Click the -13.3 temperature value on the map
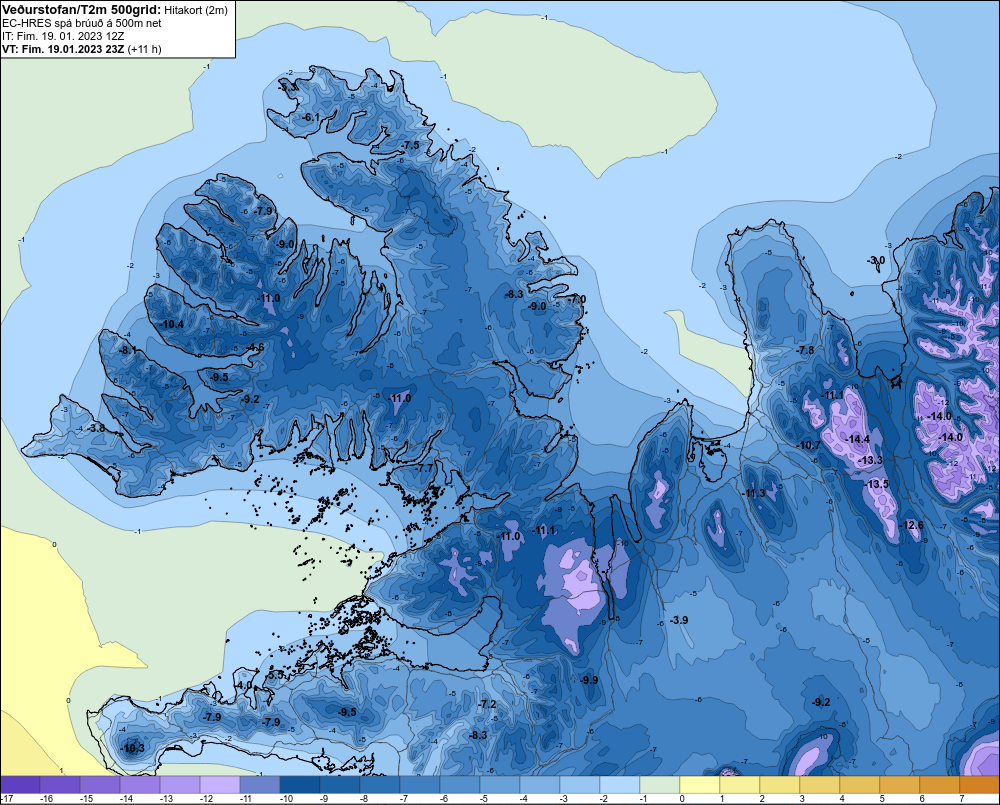Image resolution: width=1000 pixels, height=805 pixels. tap(871, 461)
